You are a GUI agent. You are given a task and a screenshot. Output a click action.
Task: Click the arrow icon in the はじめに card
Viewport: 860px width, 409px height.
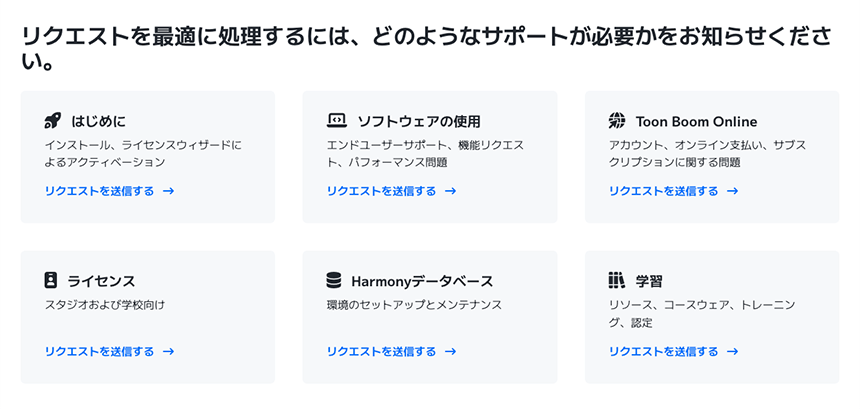168,191
